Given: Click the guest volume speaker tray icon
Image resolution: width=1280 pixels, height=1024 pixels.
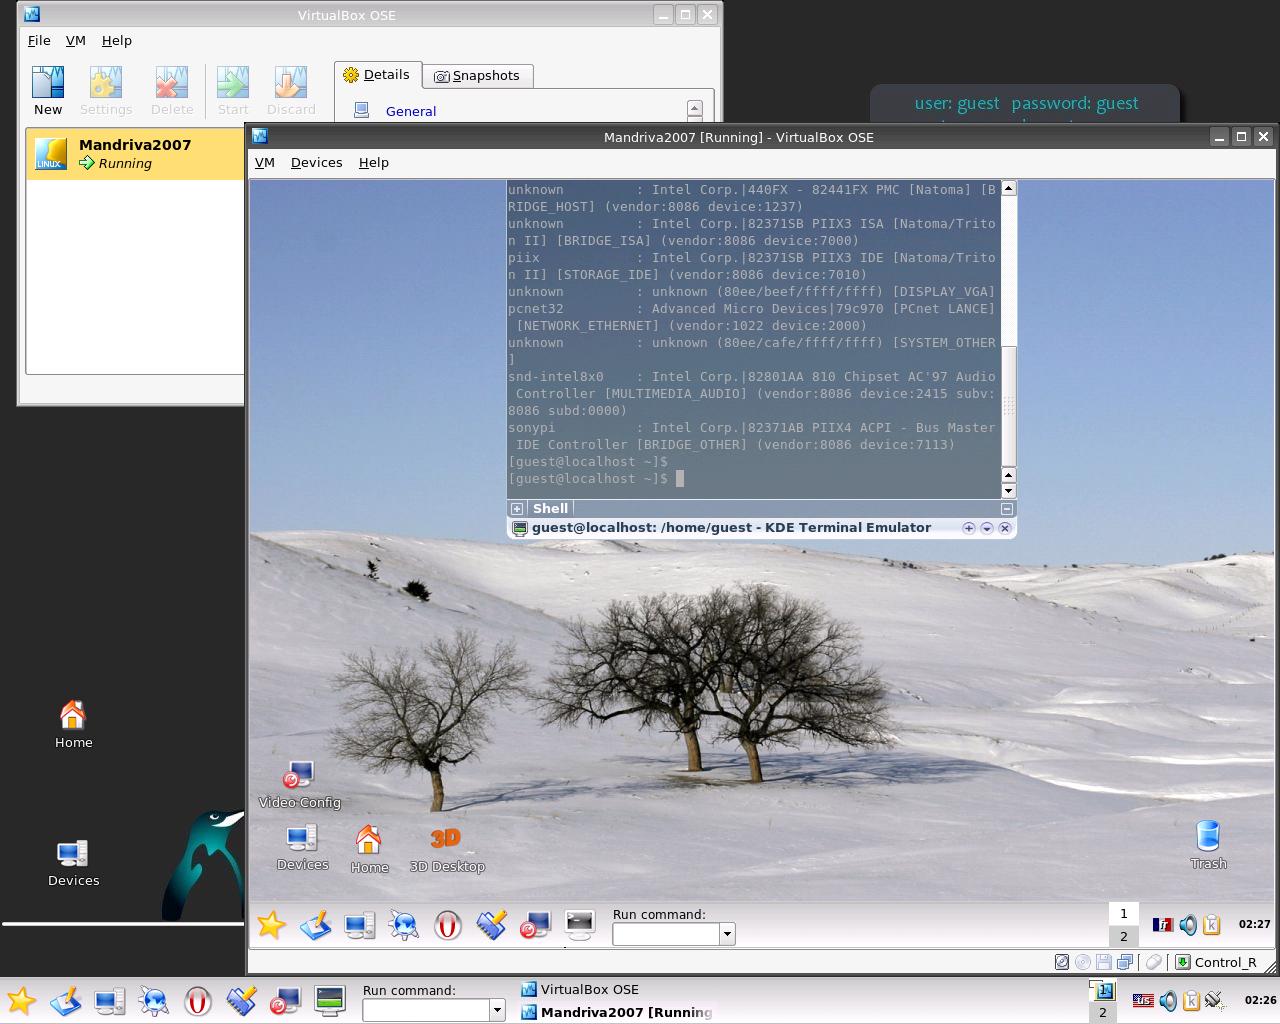Looking at the screenshot, I should 1187,925.
